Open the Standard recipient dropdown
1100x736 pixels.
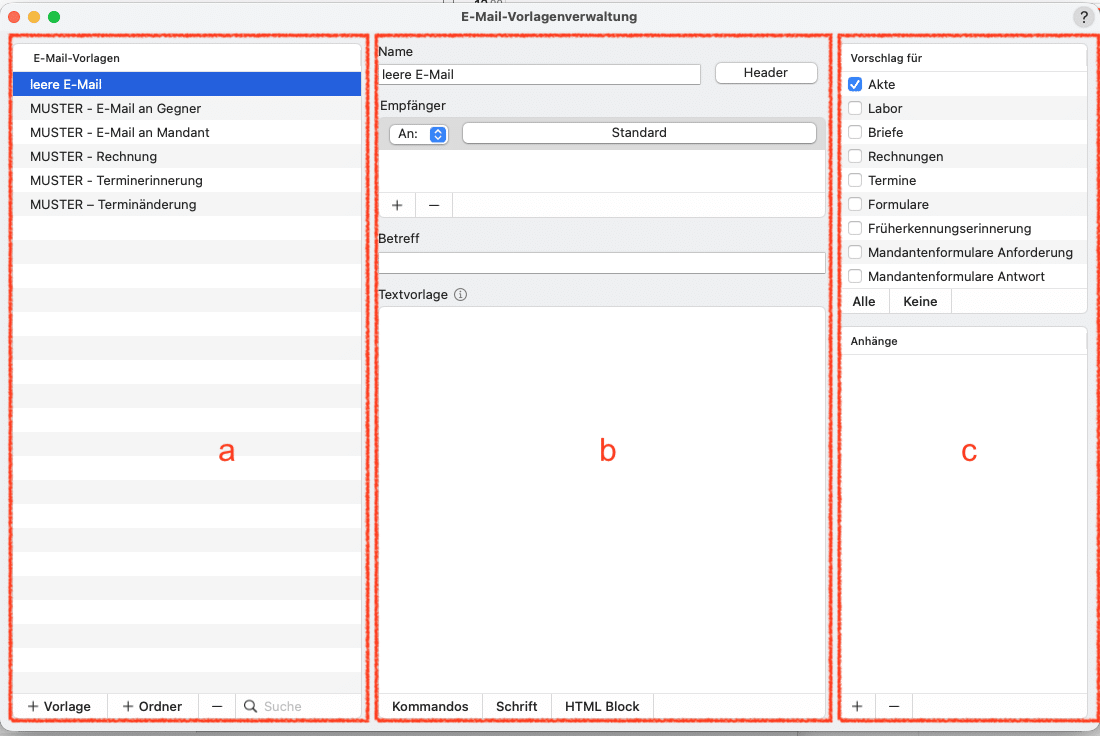639,133
